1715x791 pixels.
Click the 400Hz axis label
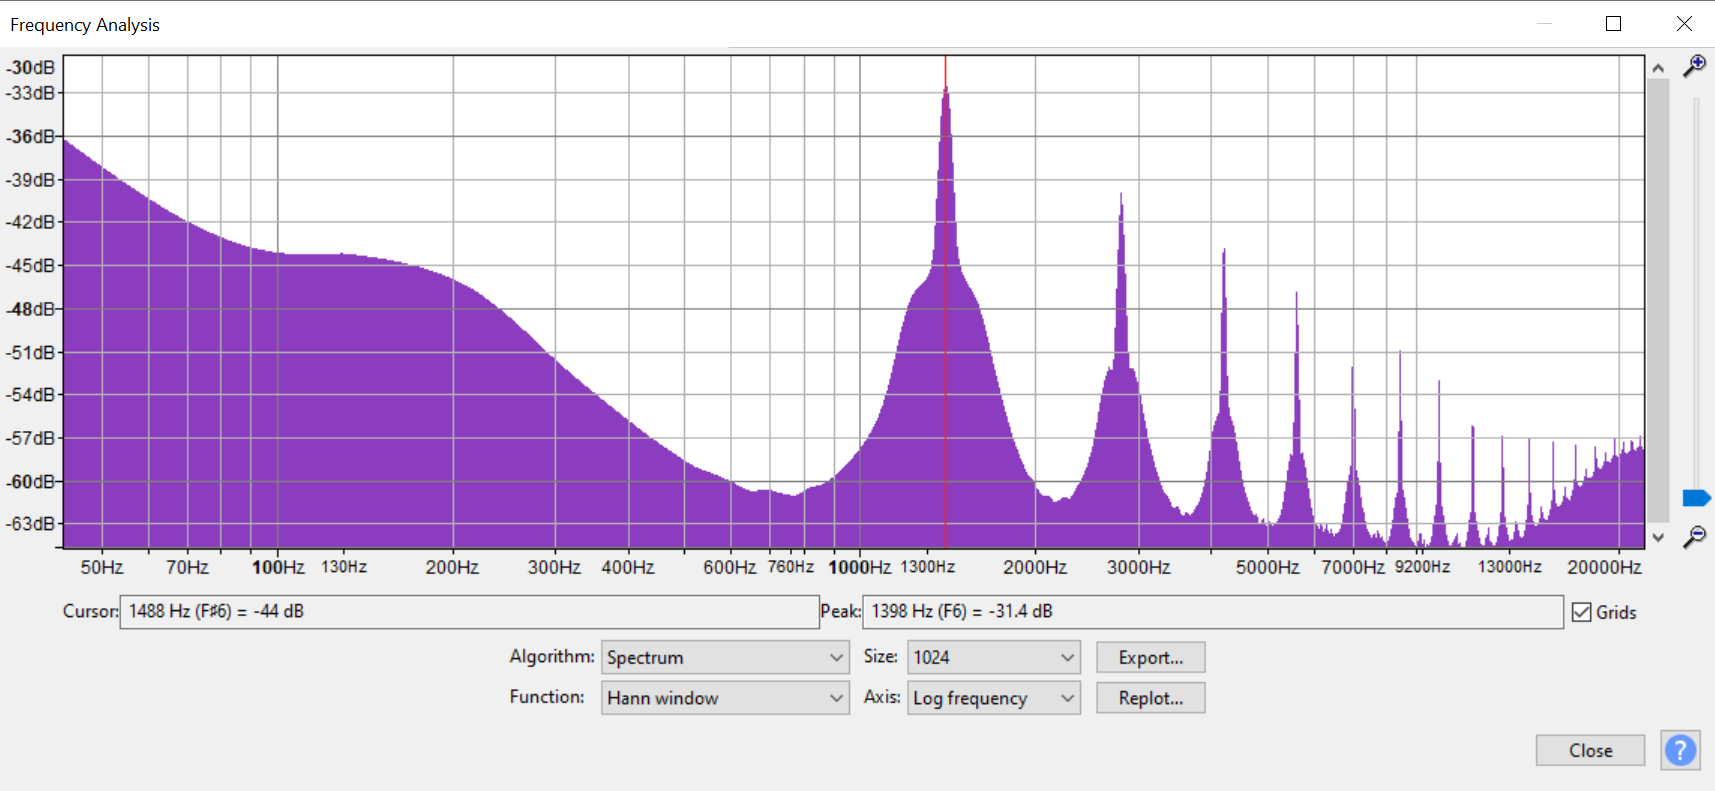[x=628, y=567]
